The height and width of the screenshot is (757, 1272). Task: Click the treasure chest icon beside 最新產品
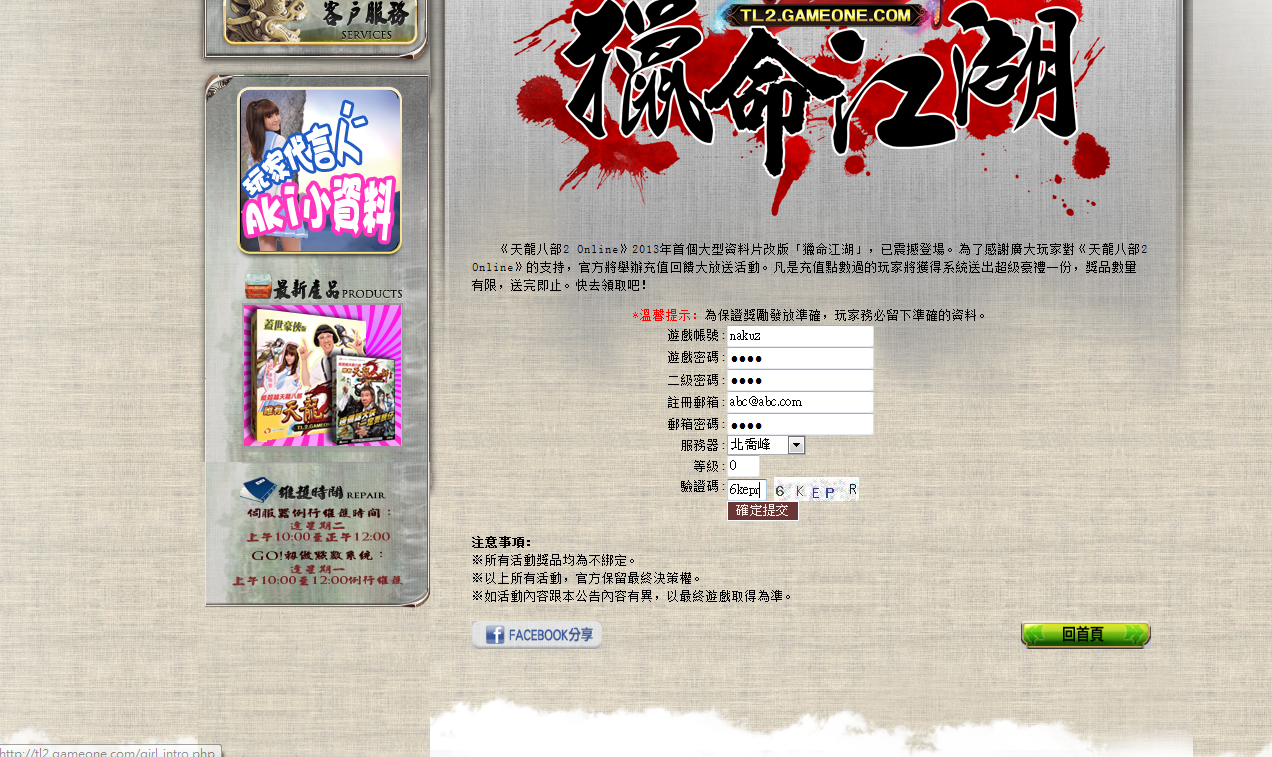258,288
